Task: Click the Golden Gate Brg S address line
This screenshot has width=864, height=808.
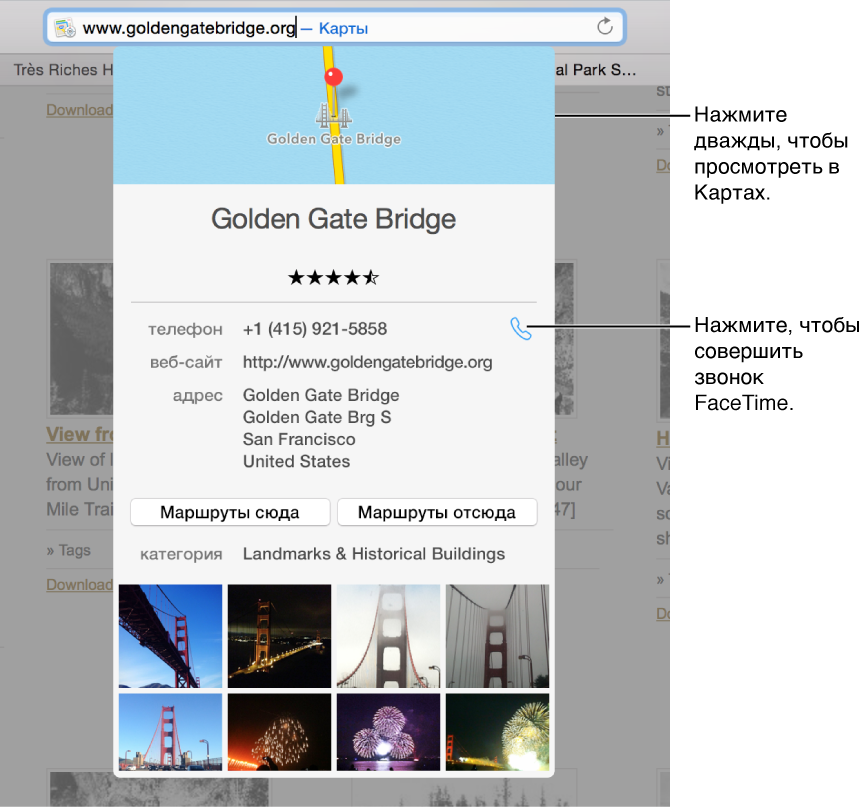Action: (x=317, y=417)
